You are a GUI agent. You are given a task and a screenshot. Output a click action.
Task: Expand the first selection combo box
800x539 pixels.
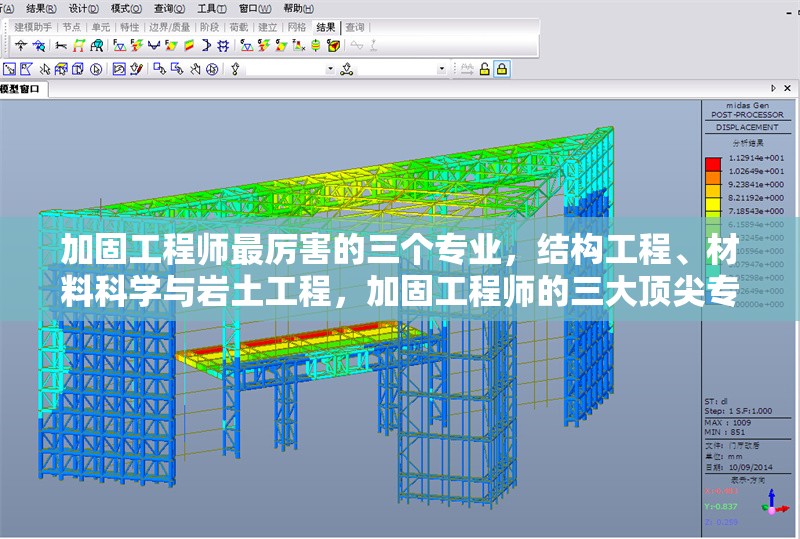pos(331,69)
